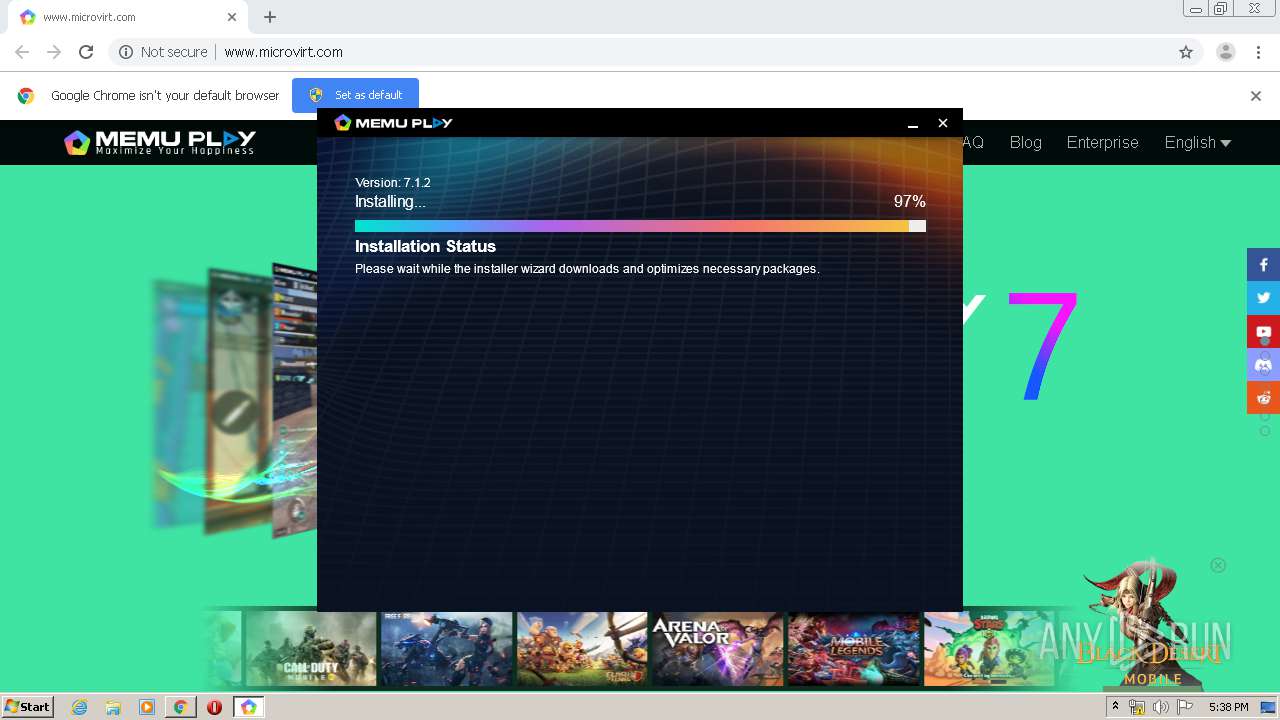Viewport: 1280px width, 720px height.
Task: Select the Clash of Clans thumbnail
Action: pyautogui.click(x=582, y=649)
